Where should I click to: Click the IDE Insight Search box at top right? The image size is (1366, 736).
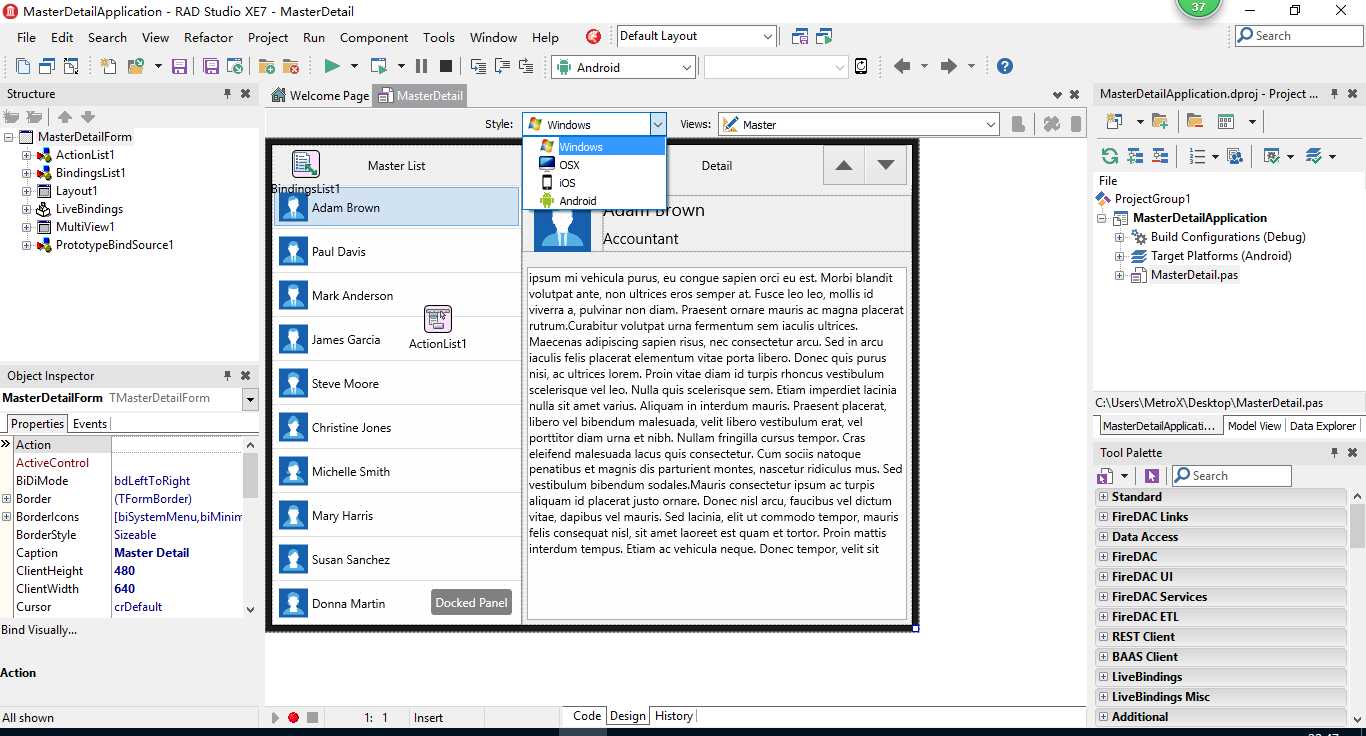click(x=1299, y=36)
